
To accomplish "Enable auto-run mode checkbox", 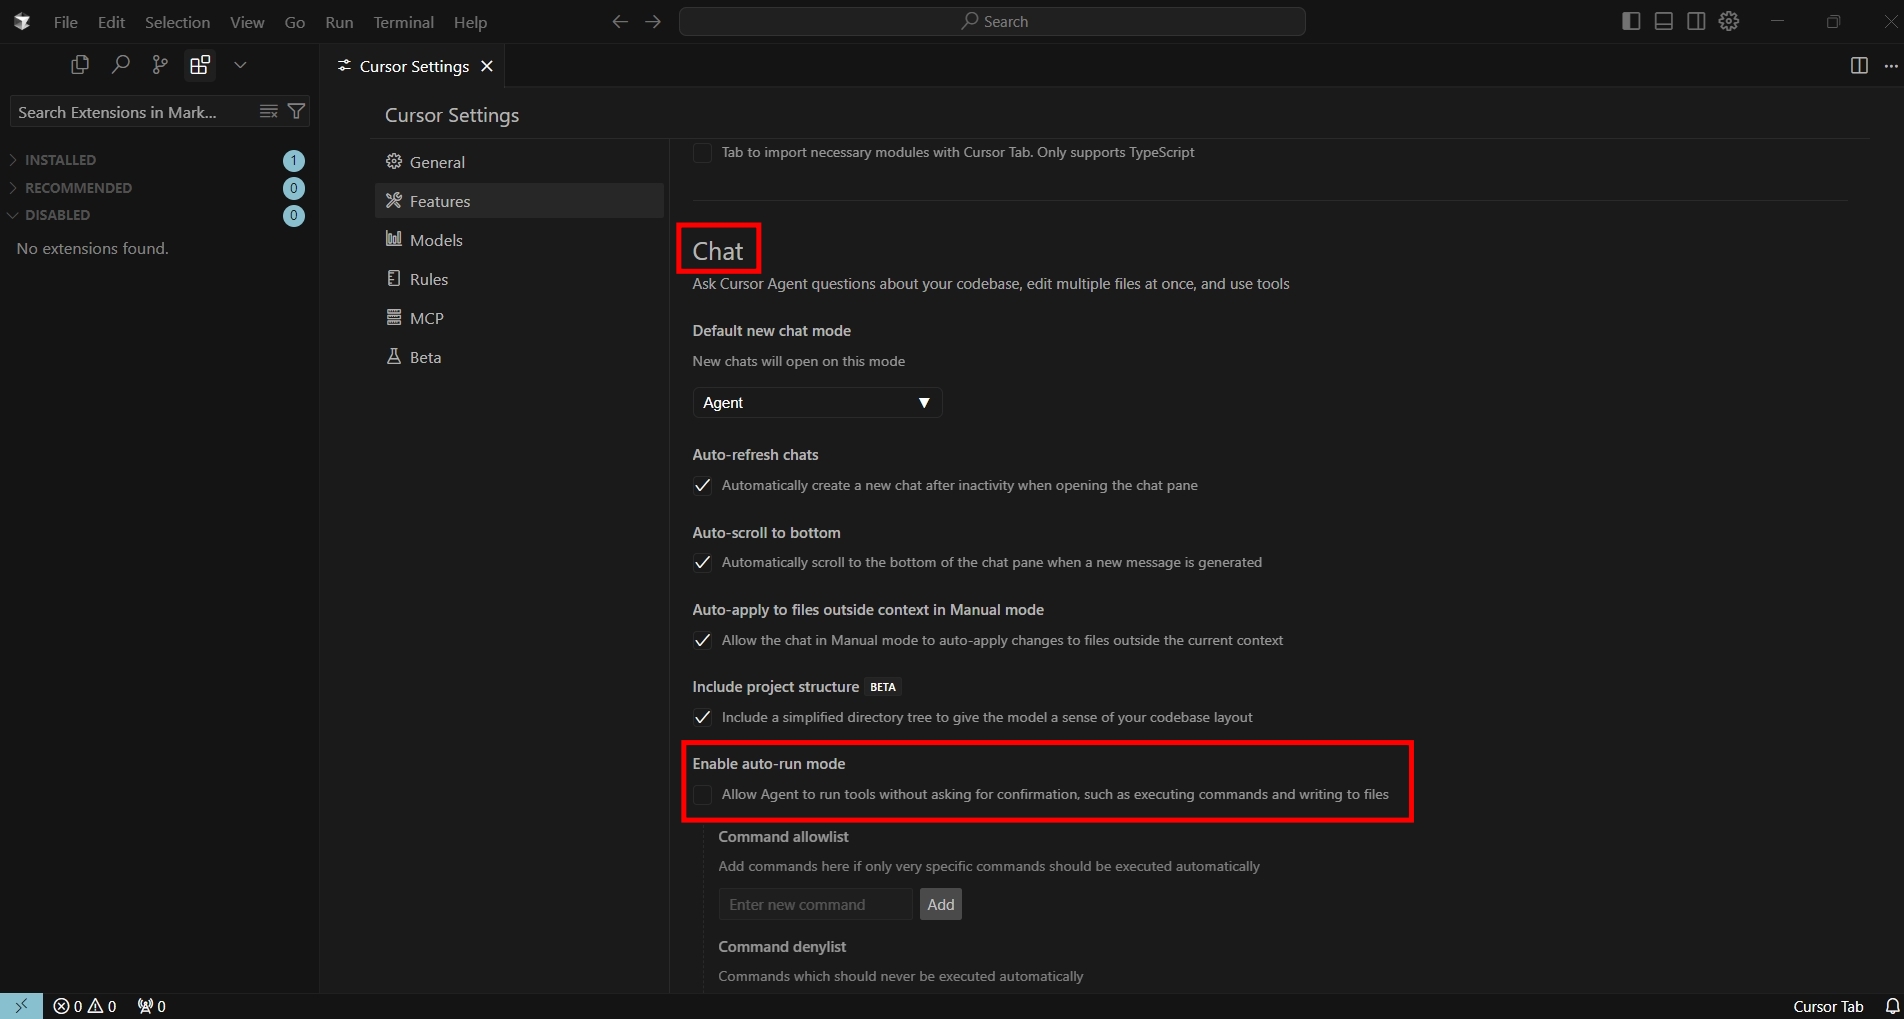I will tap(702, 795).
